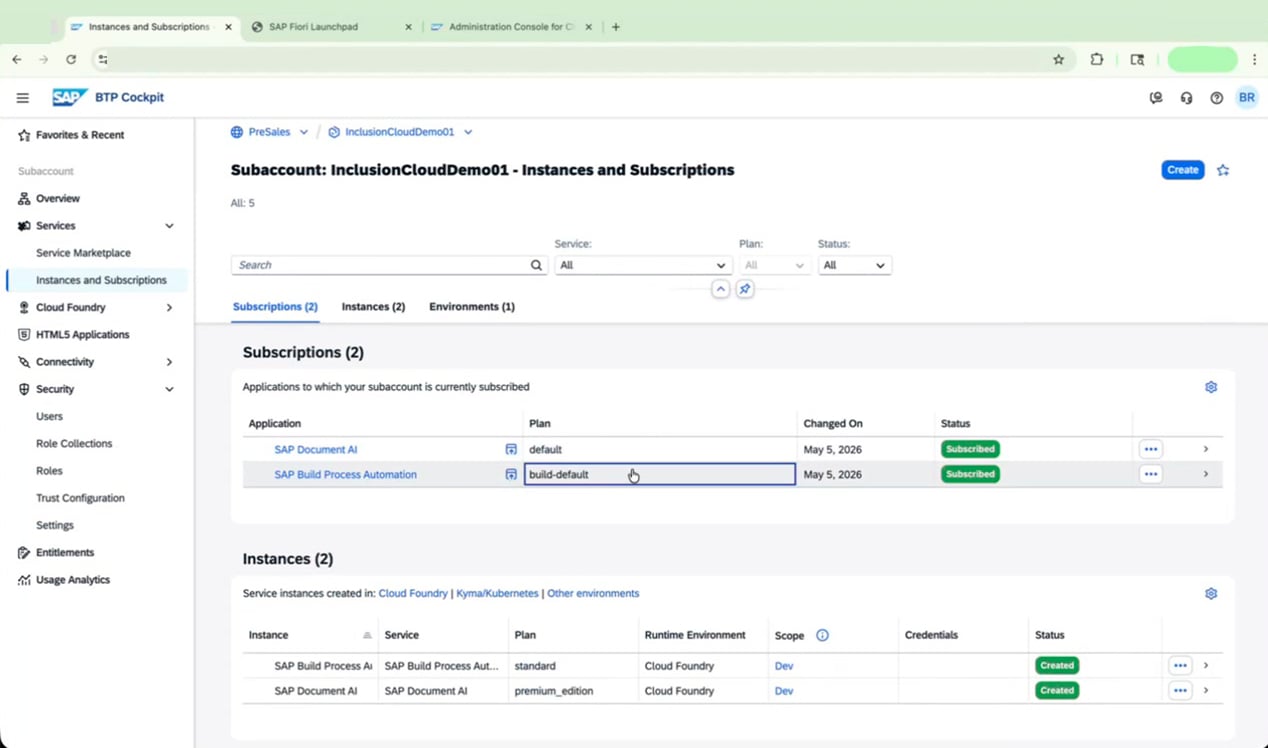This screenshot has height=748, width=1268.
Task: Open SAP Document AI application link
Action: pyautogui.click(x=316, y=450)
